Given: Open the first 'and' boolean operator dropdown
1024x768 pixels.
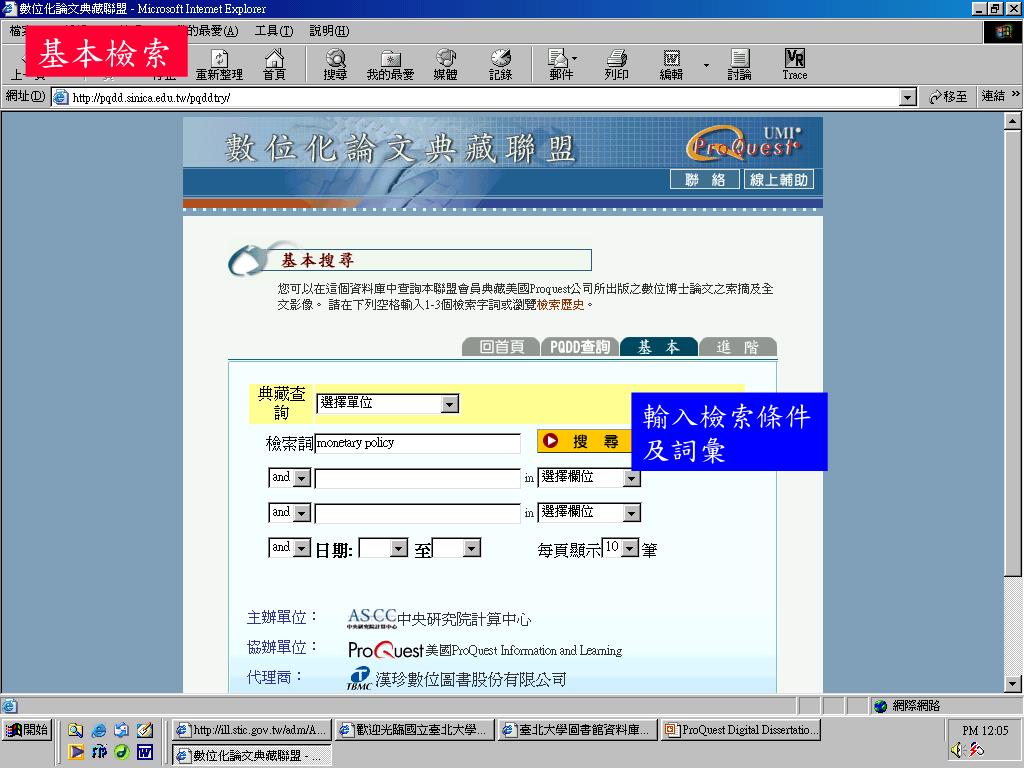Looking at the screenshot, I should [x=289, y=477].
